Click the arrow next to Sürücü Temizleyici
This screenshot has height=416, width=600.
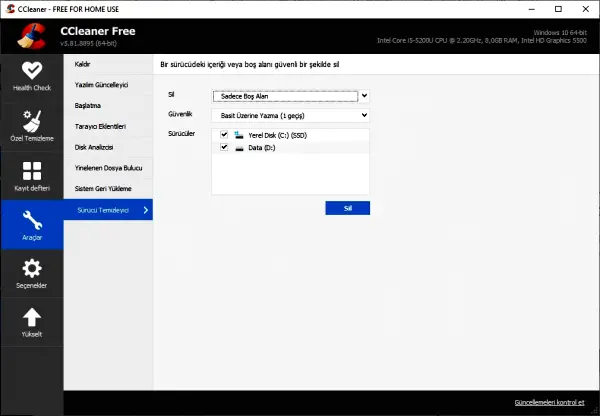pos(146,210)
